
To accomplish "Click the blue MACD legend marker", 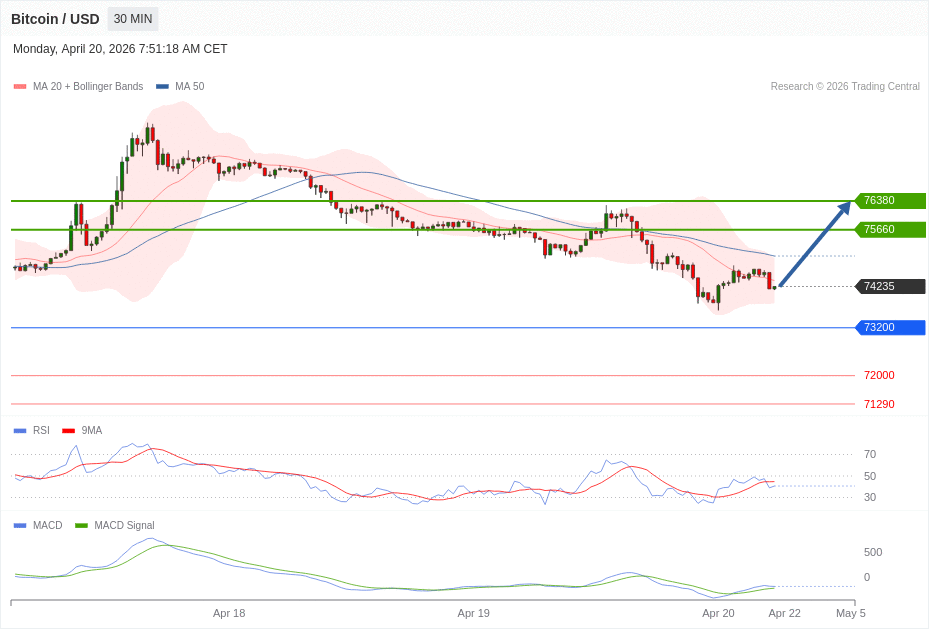I will (x=20, y=526).
